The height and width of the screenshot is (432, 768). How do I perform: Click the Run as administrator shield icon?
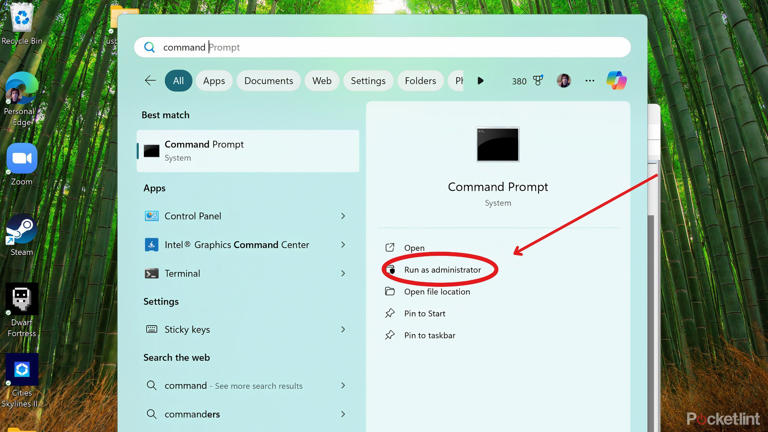(x=390, y=269)
